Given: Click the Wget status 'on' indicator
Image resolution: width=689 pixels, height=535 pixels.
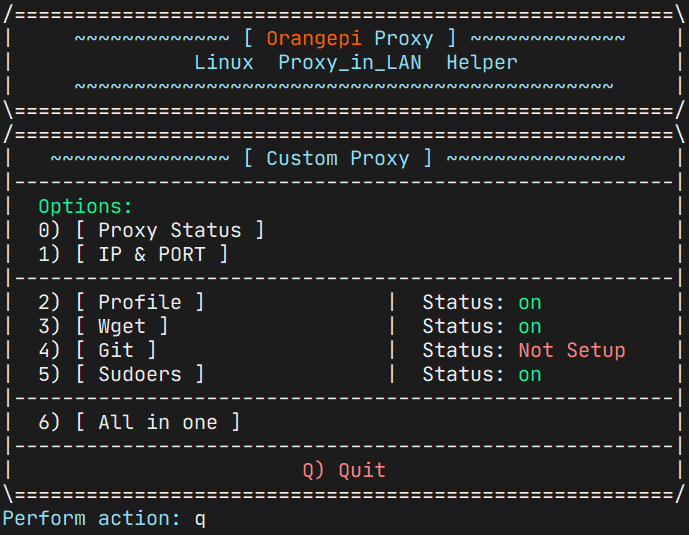Looking at the screenshot, I should [x=530, y=327].
